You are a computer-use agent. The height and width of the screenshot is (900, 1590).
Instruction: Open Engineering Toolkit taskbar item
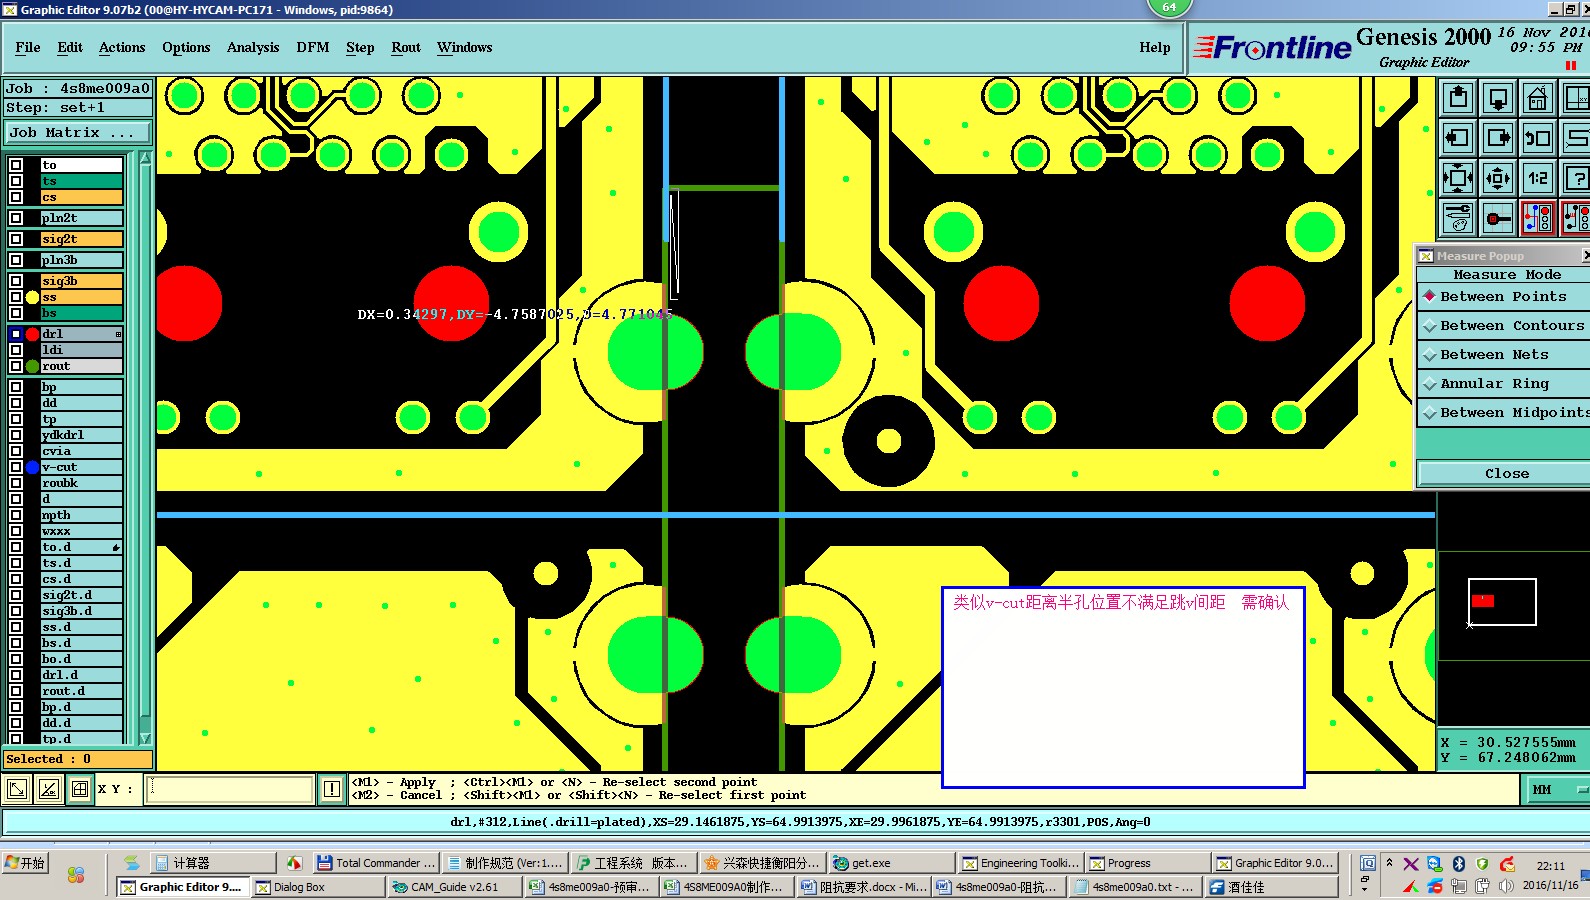click(x=1021, y=863)
